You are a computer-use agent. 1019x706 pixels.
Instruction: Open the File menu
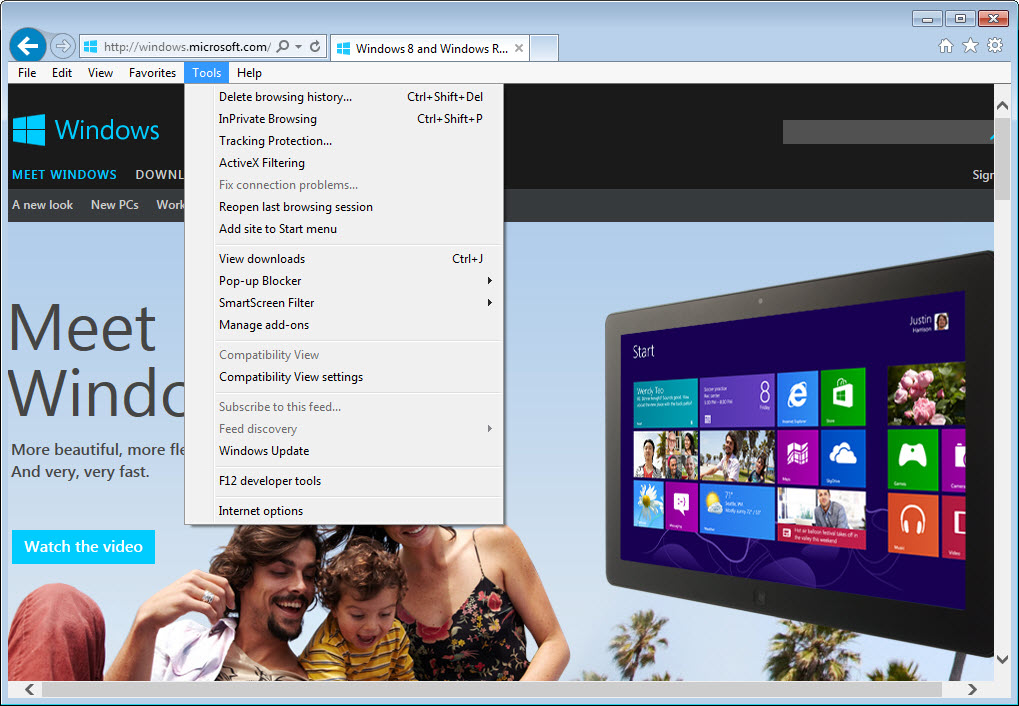pyautogui.click(x=27, y=73)
